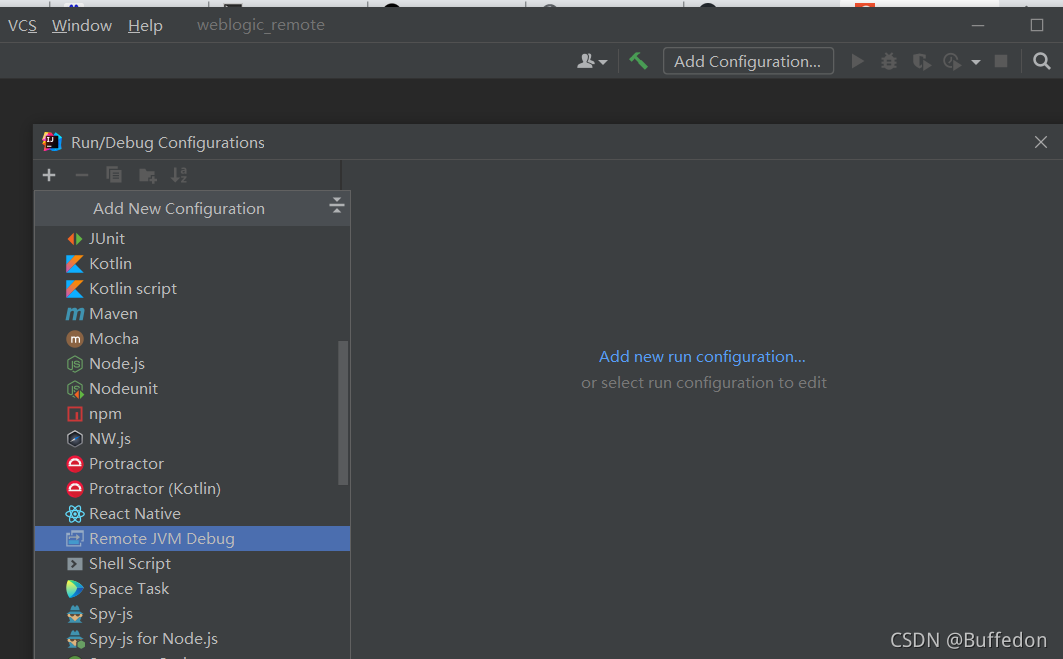Click the Debug bug icon
This screenshot has height=659, width=1063.
889,61
